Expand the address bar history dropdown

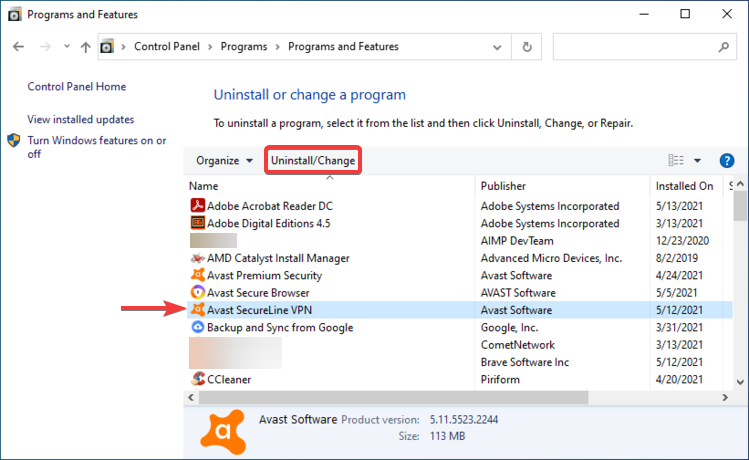[499, 47]
